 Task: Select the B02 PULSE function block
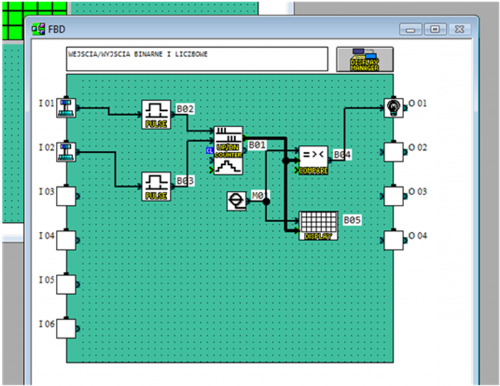point(156,115)
